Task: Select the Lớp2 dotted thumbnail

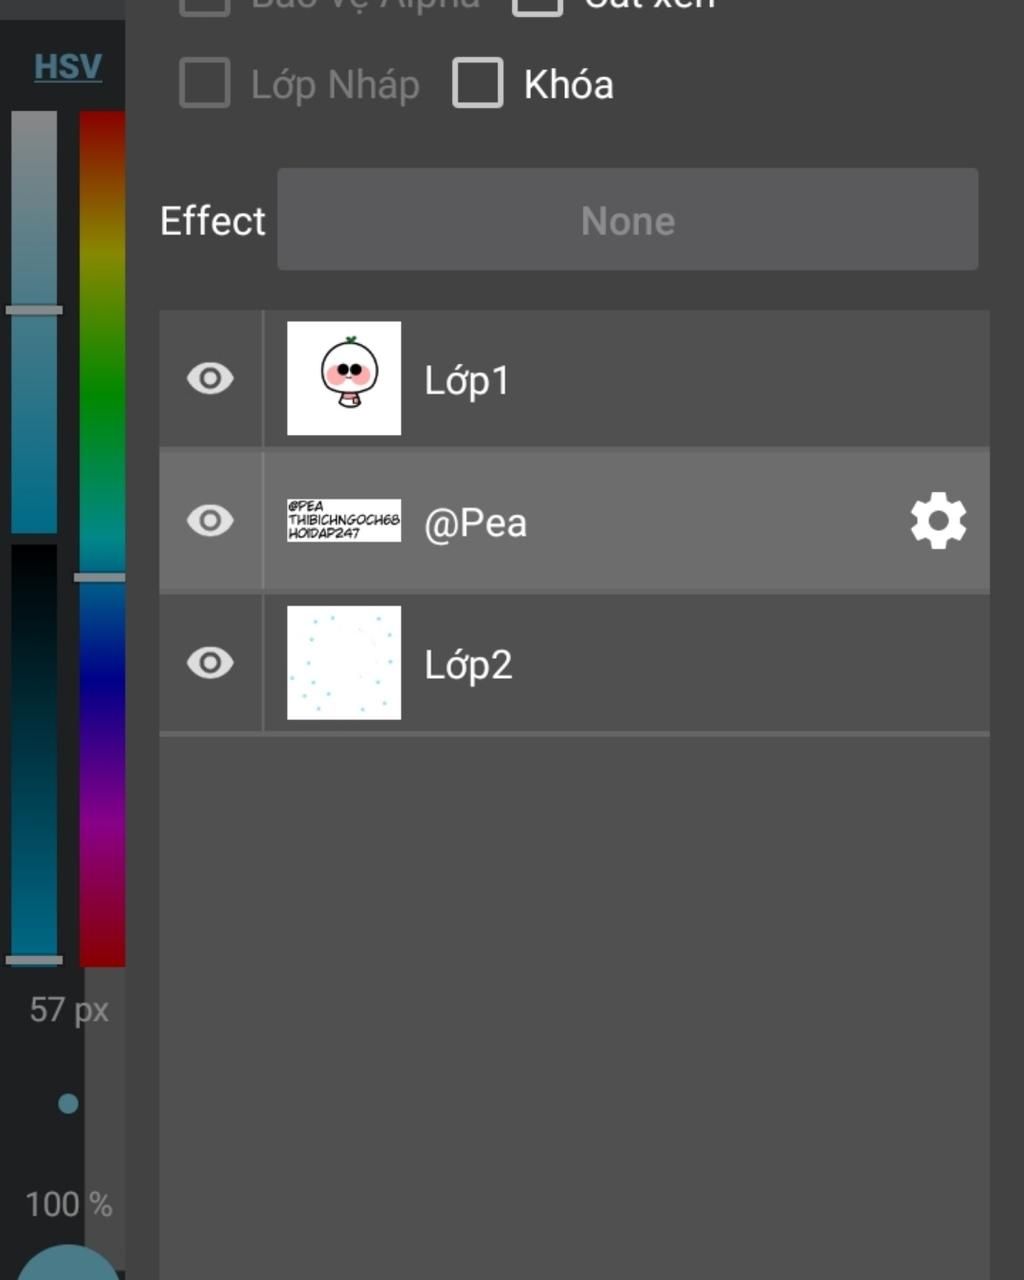Action: tap(344, 663)
